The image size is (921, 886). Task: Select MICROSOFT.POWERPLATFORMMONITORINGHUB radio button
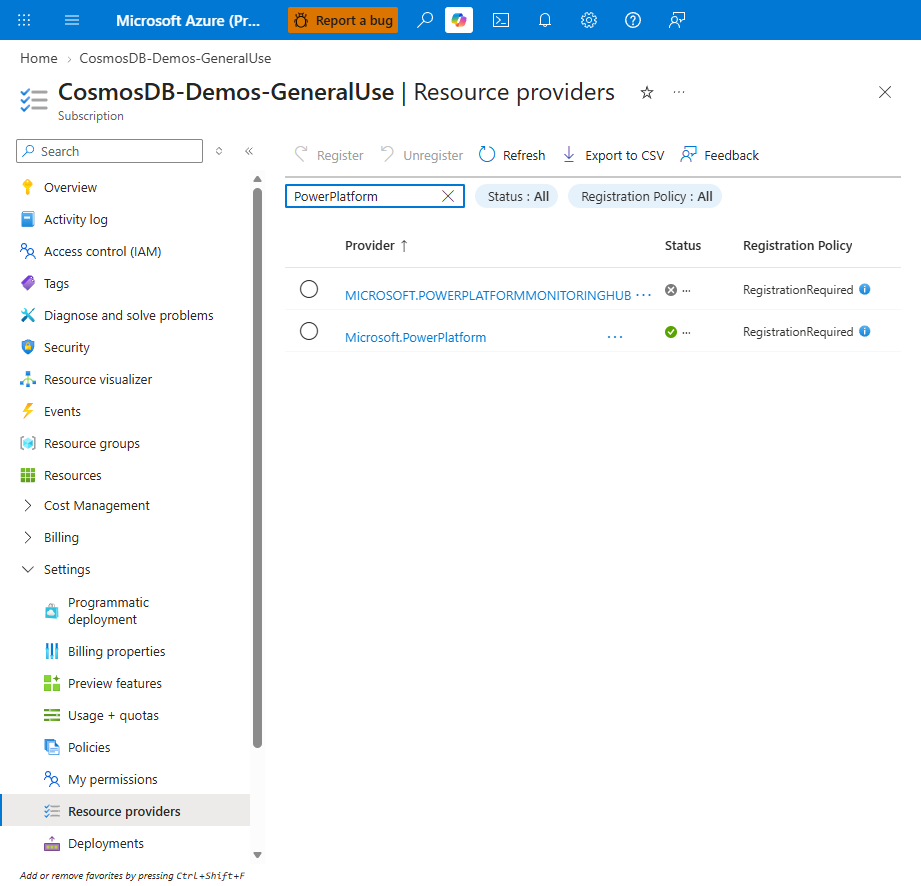[x=309, y=289]
